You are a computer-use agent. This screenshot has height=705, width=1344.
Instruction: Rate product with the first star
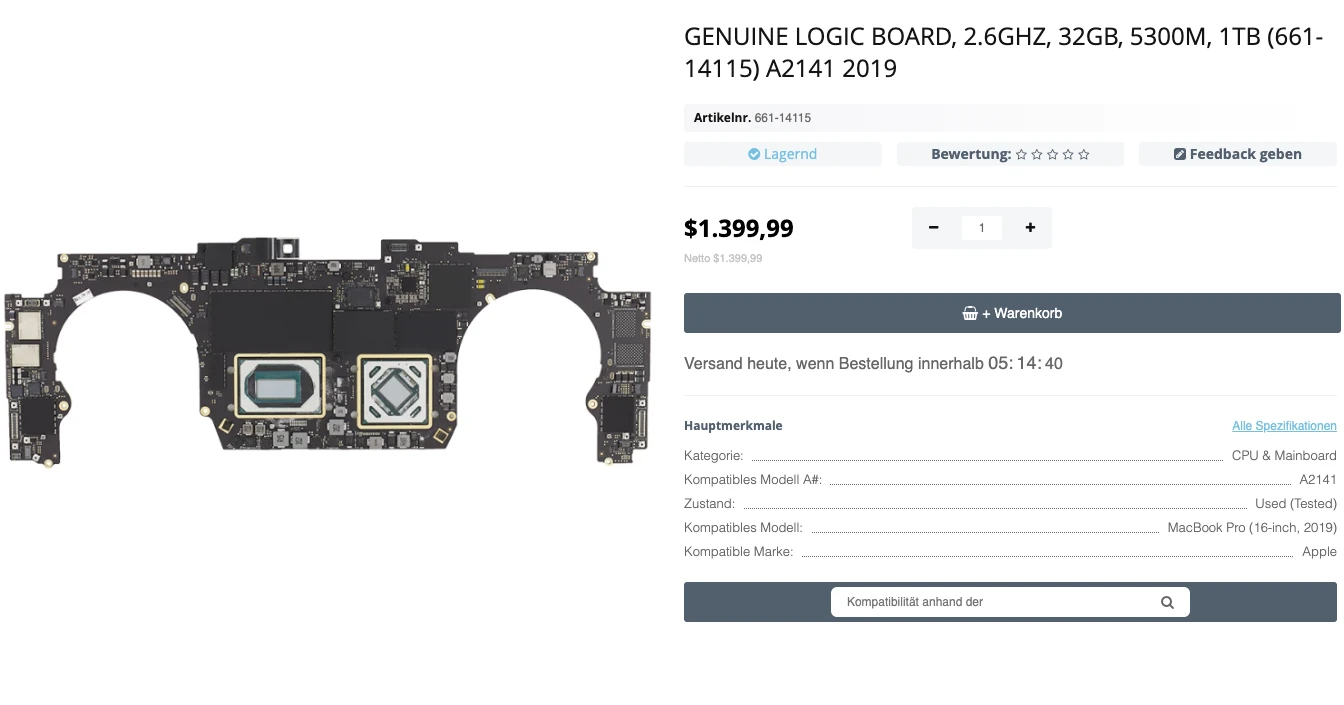[x=1021, y=155]
